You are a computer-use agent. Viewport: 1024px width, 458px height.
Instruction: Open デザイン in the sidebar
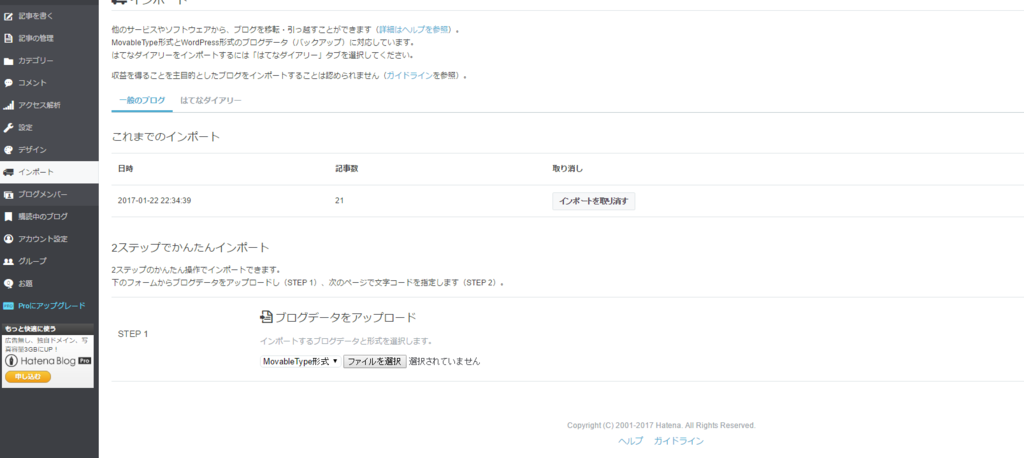(49, 150)
